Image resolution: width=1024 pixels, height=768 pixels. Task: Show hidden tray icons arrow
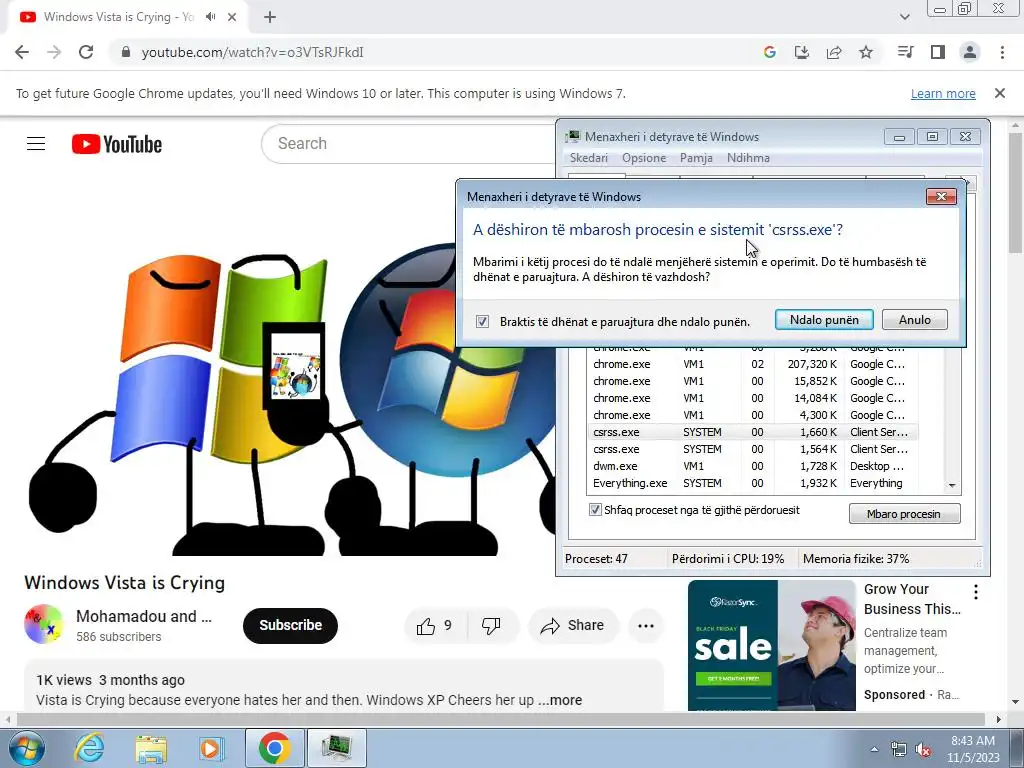tap(874, 749)
